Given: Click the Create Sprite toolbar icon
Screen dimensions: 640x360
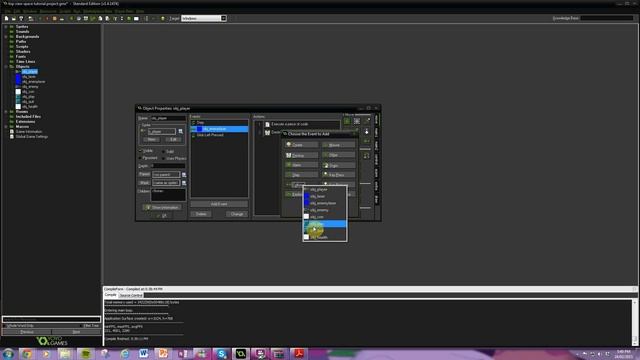Looking at the screenshot, I should point(71,18).
